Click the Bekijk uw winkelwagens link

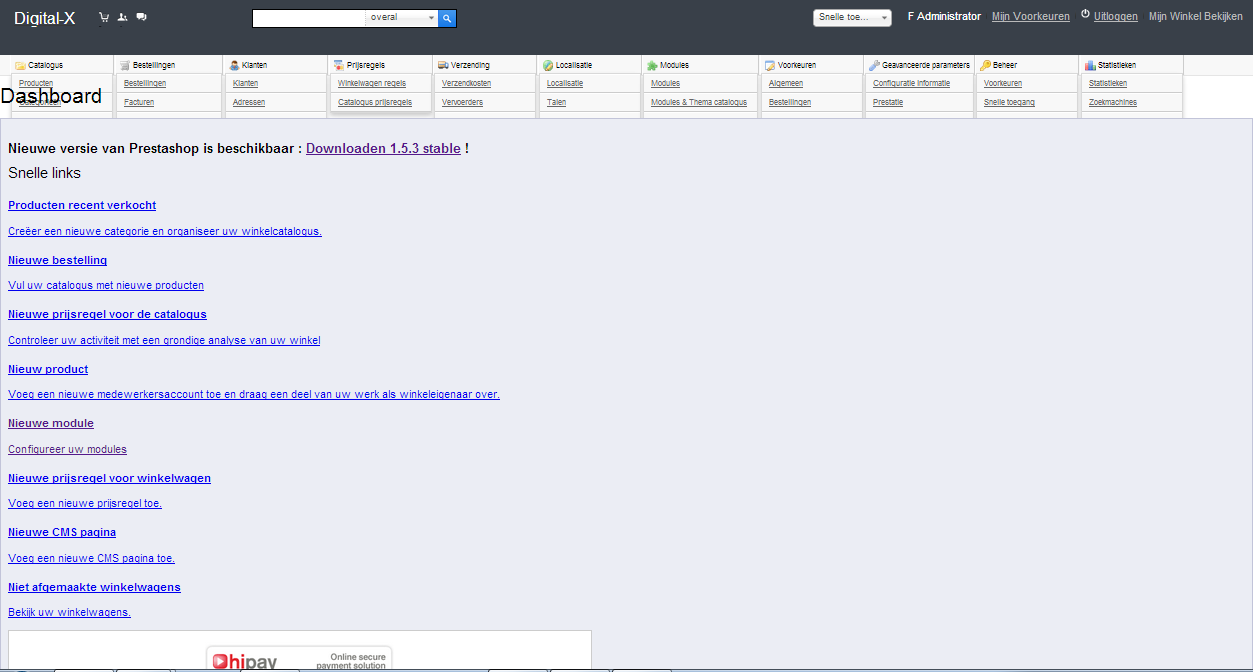tap(69, 612)
